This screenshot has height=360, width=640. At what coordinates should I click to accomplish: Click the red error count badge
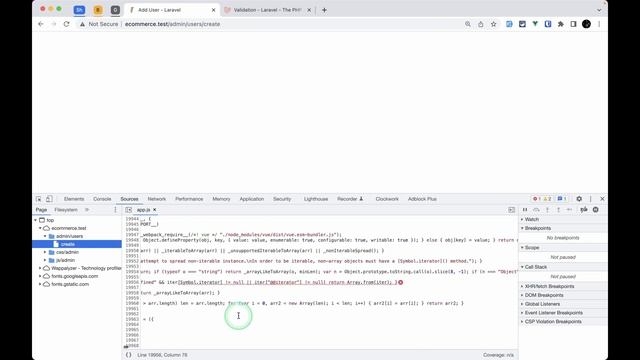click(536, 199)
